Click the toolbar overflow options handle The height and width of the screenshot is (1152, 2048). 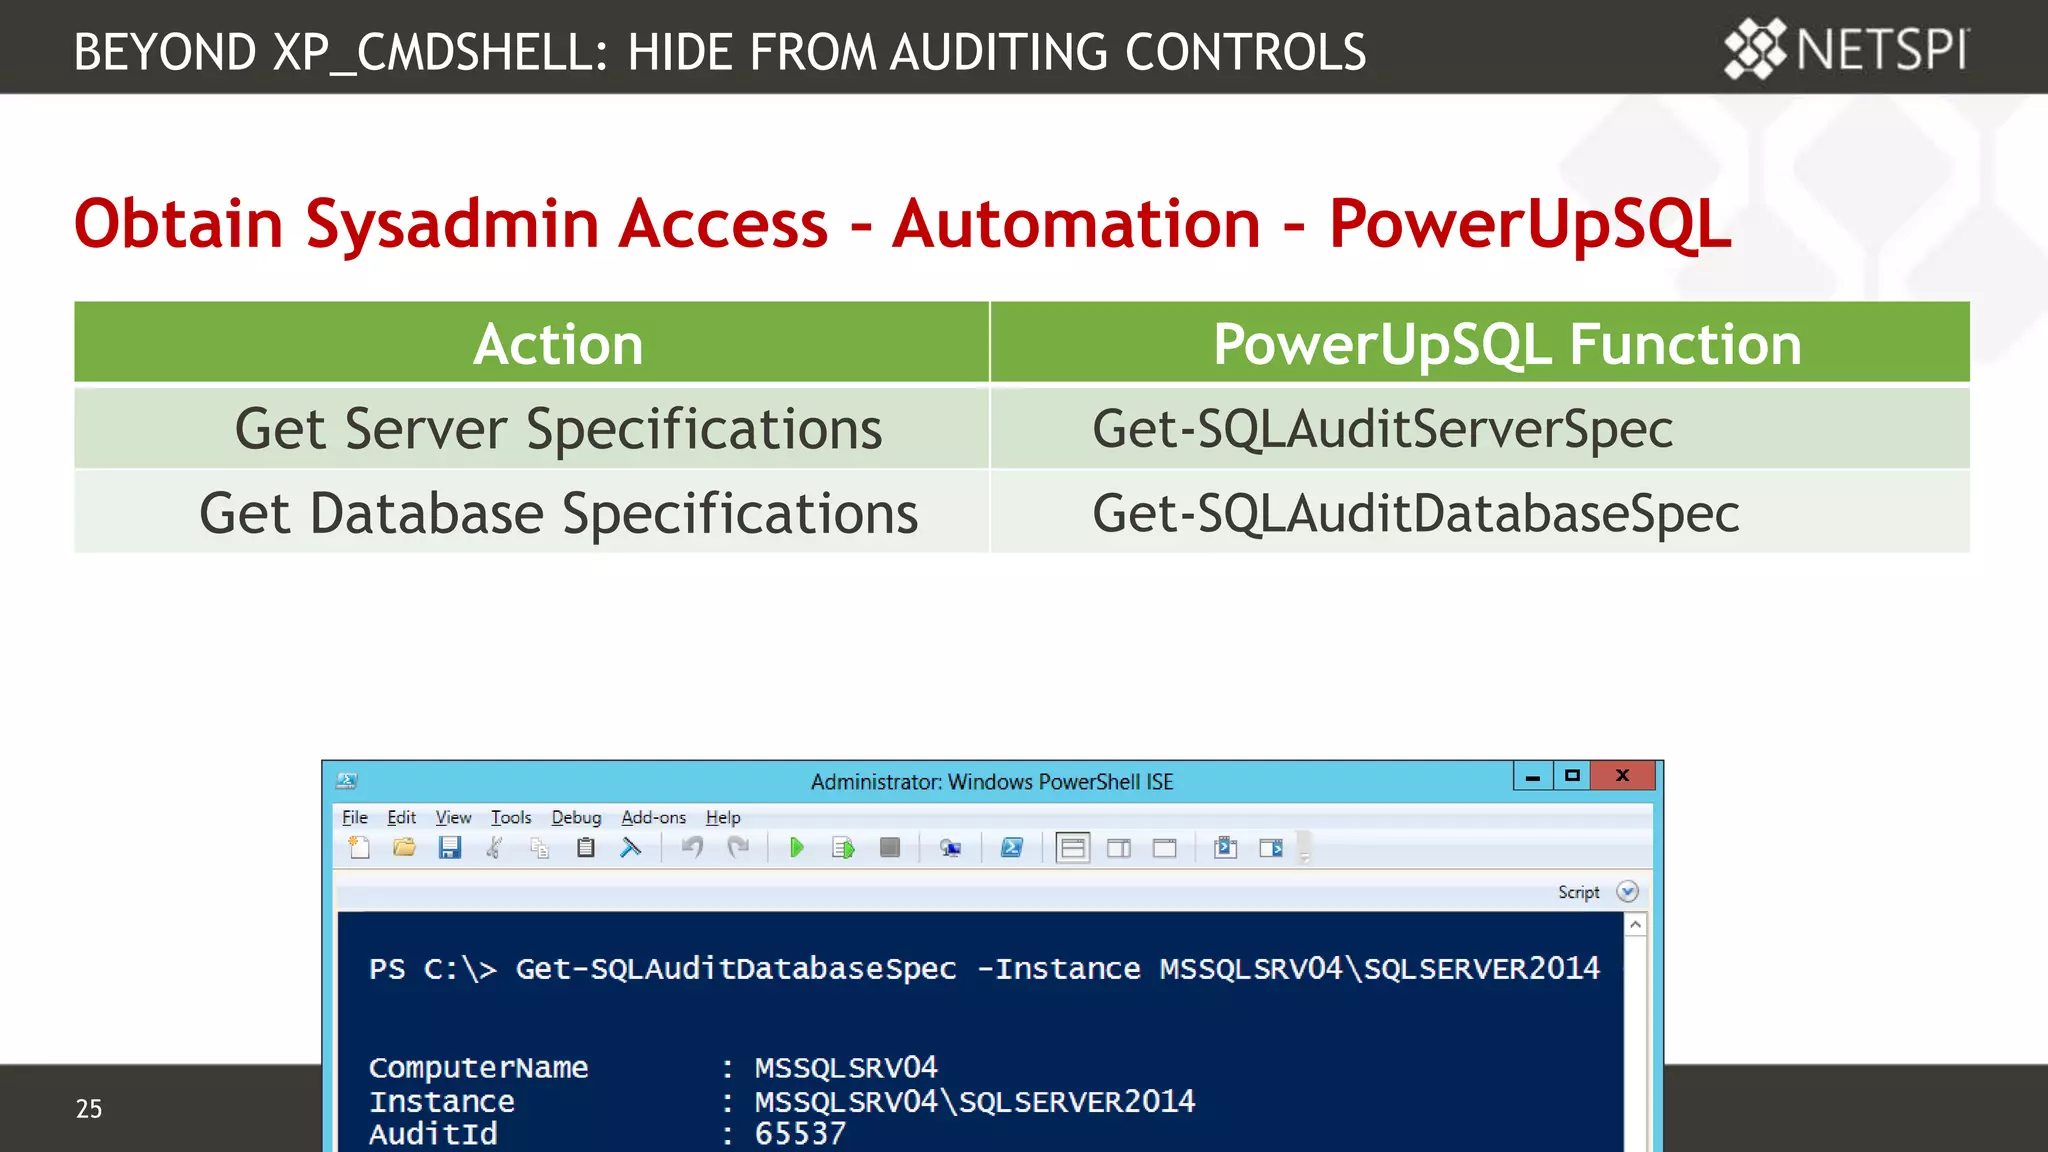point(1304,848)
